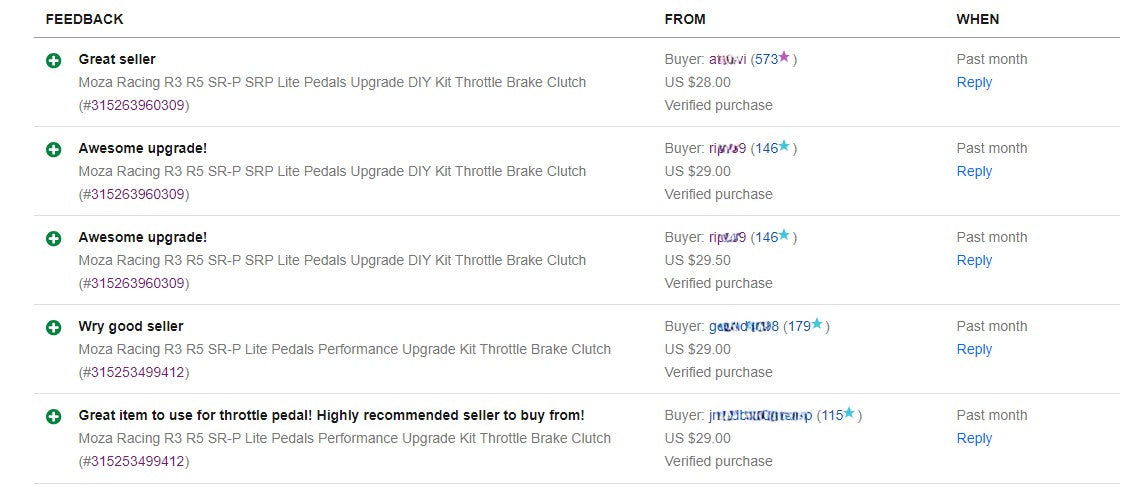Reply to "Great item to use" feedback
The height and width of the screenshot is (498, 1143).
coord(974,438)
